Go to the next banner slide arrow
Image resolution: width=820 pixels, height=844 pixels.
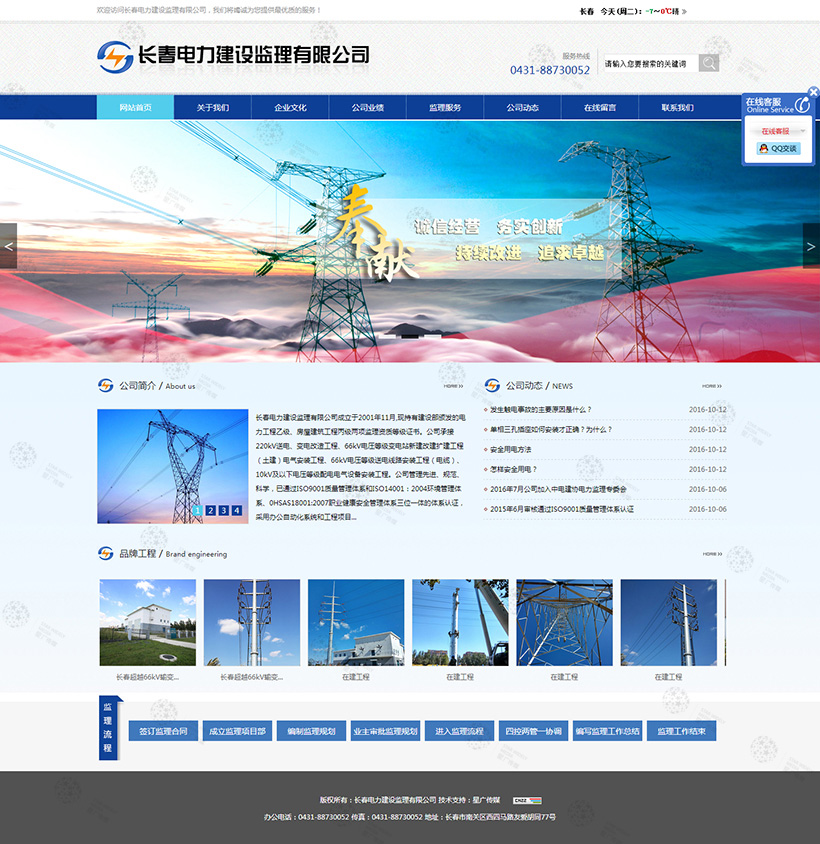(x=811, y=246)
